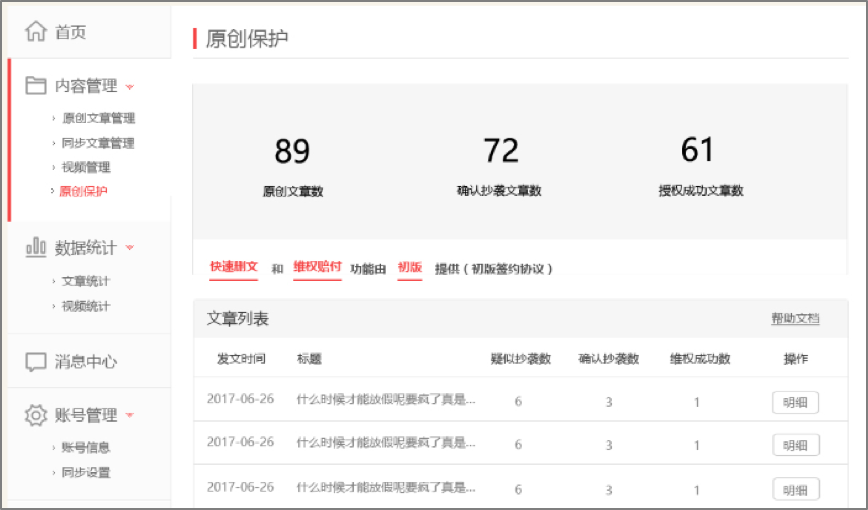The height and width of the screenshot is (510, 868).
Task: Open 文章统计 under 数据统计
Action: tap(86, 281)
